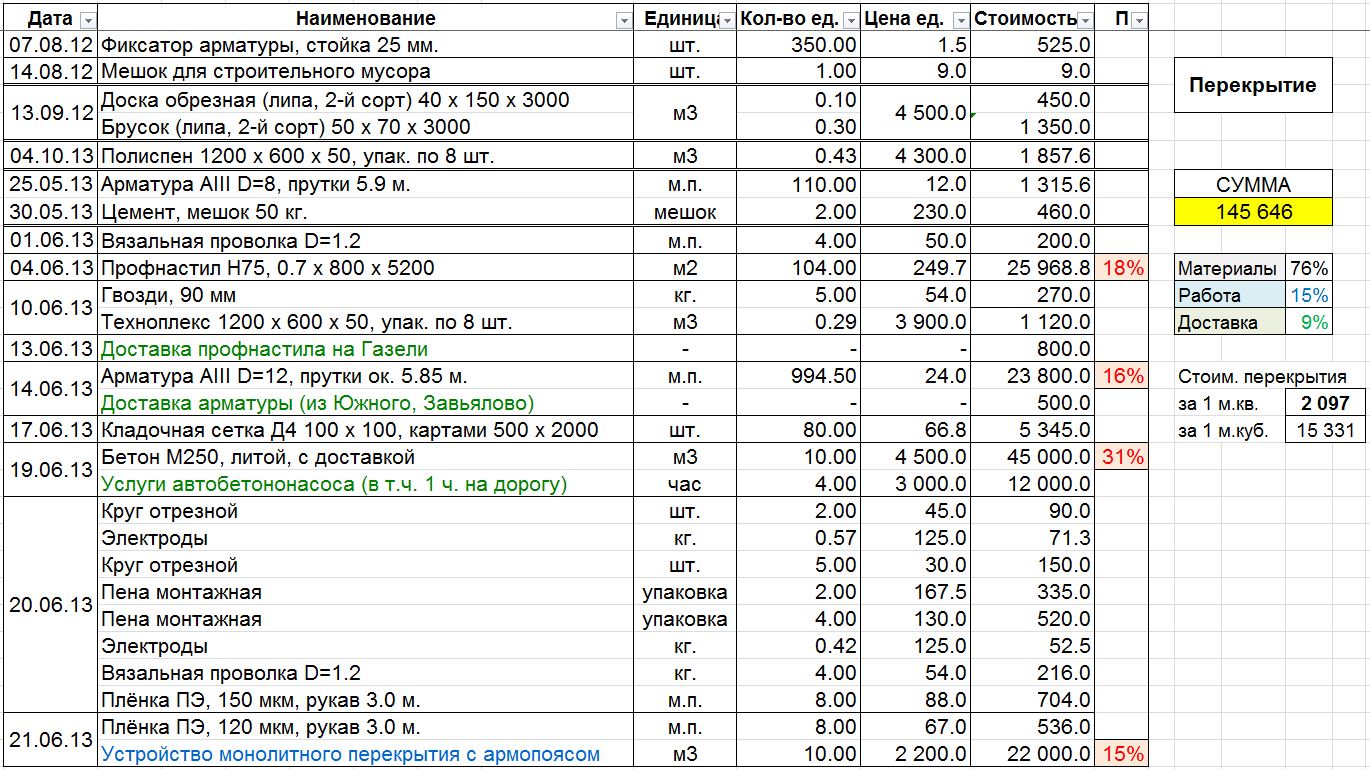Image resolution: width=1370 pixels, height=769 pixels.
Task: Select the blue Устройство монолитного перекрытия cell
Action: pyautogui.click(x=366, y=754)
